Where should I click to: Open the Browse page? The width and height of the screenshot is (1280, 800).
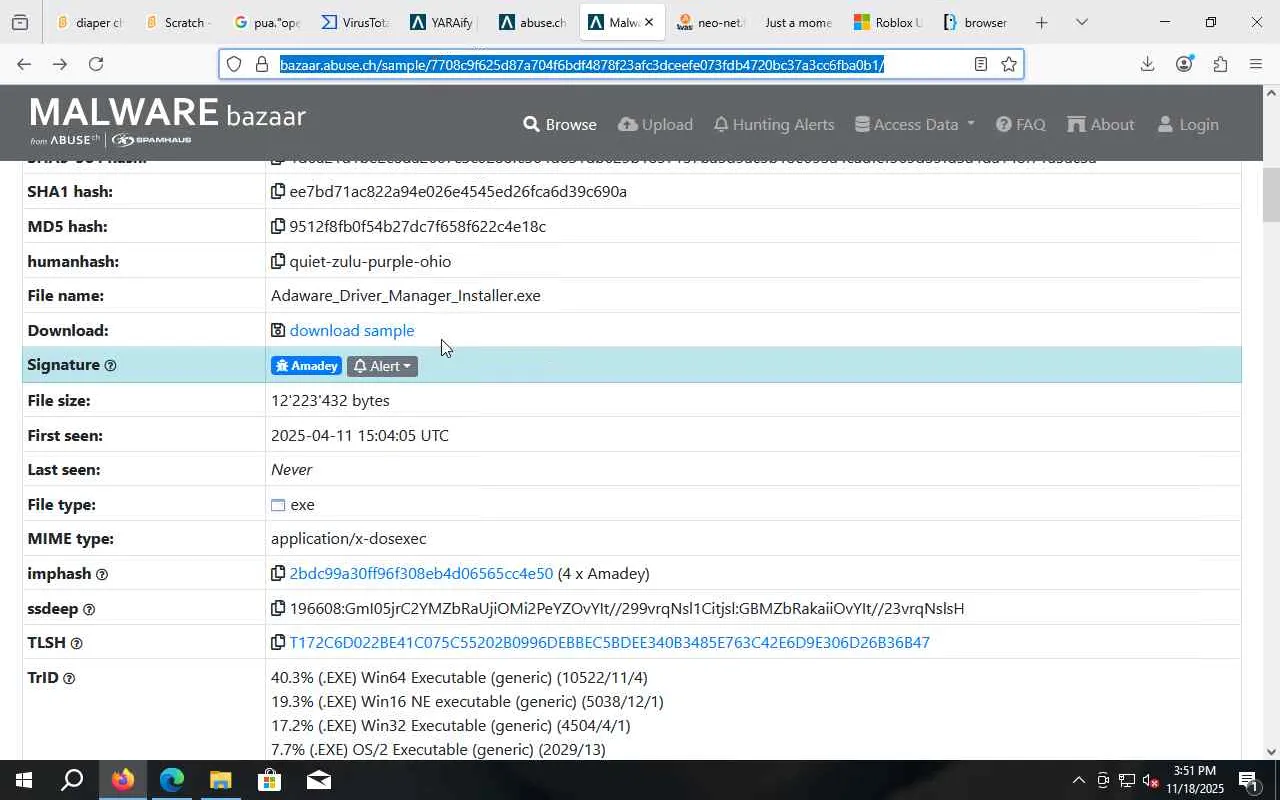[x=560, y=124]
